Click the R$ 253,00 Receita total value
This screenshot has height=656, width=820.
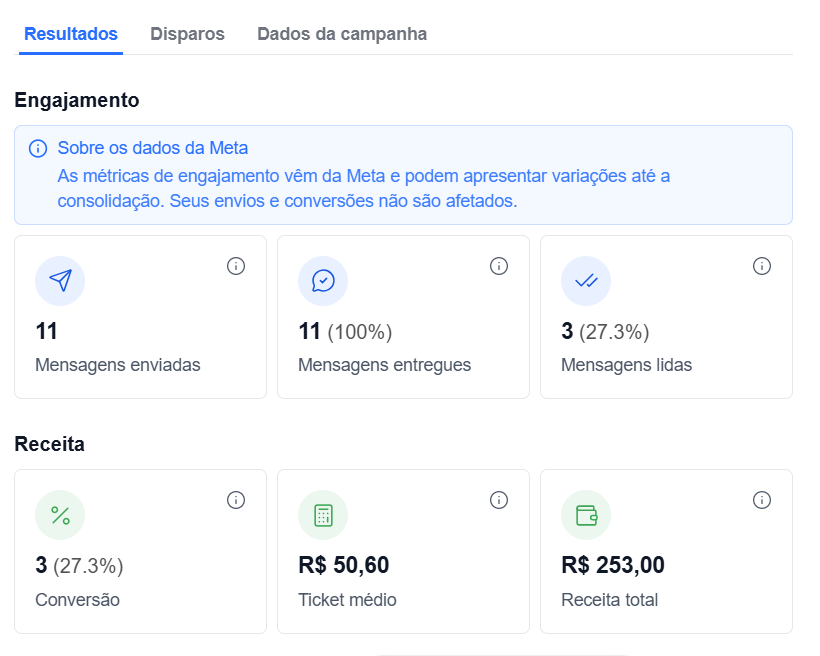(x=613, y=565)
